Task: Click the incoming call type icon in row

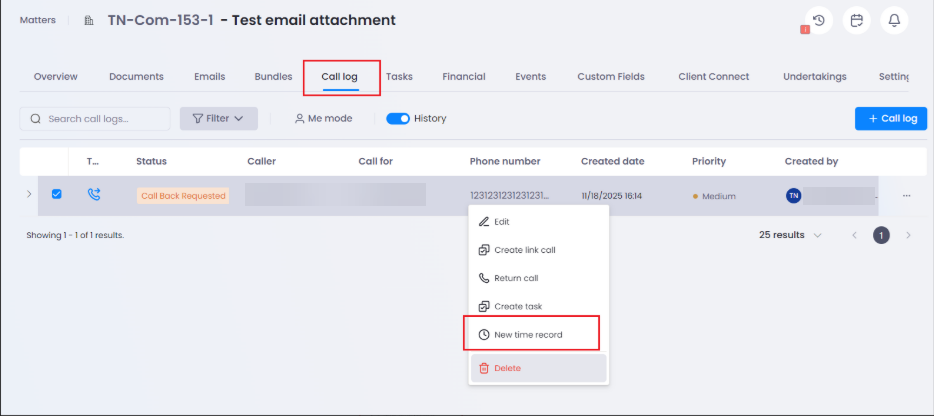Action: click(94, 195)
